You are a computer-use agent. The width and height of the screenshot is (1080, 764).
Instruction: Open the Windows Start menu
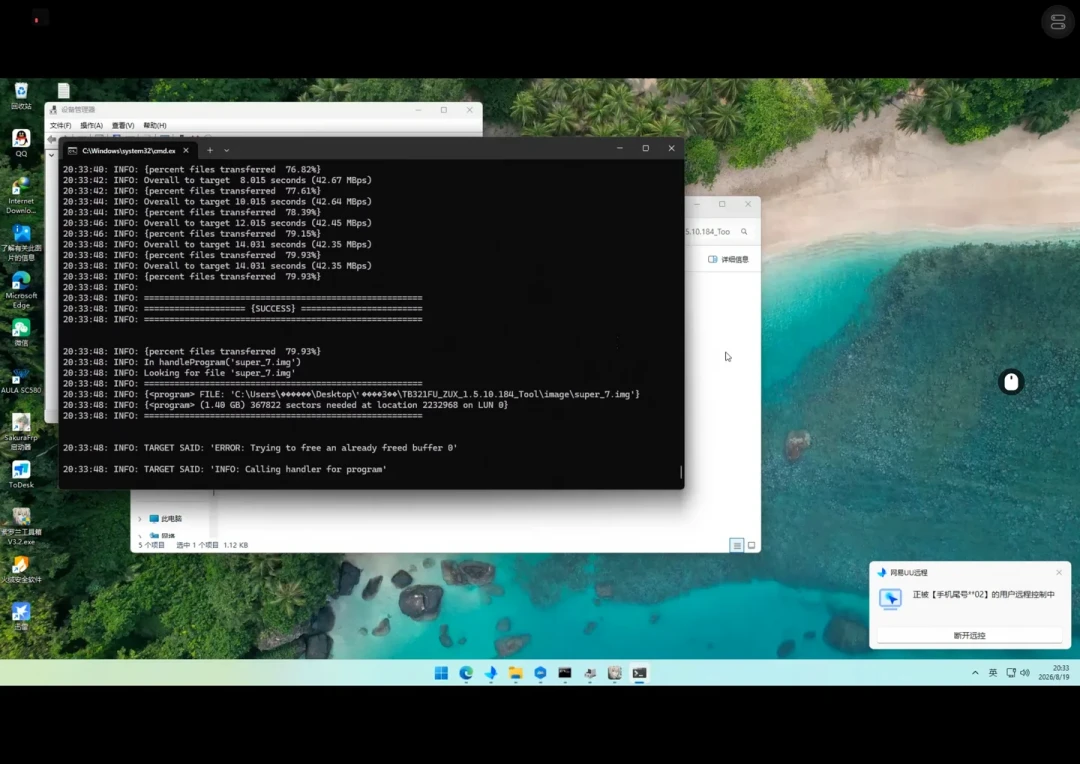tap(442, 673)
